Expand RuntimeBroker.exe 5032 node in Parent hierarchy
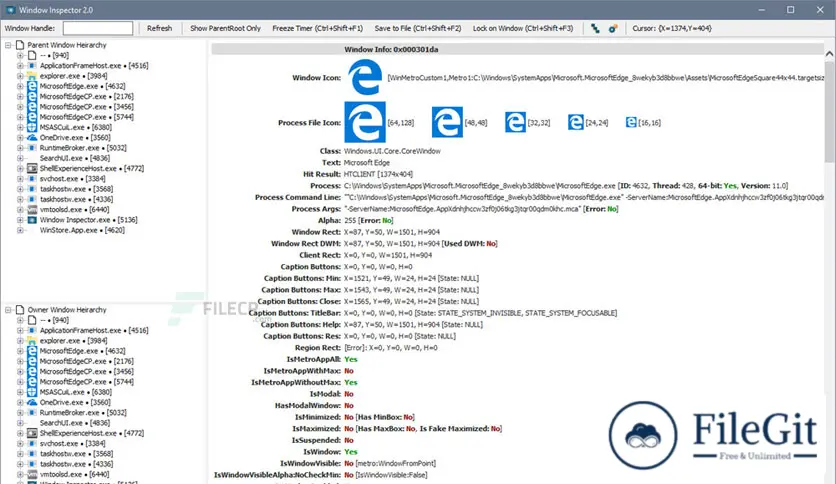Image resolution: width=836 pixels, height=484 pixels. coord(20,148)
